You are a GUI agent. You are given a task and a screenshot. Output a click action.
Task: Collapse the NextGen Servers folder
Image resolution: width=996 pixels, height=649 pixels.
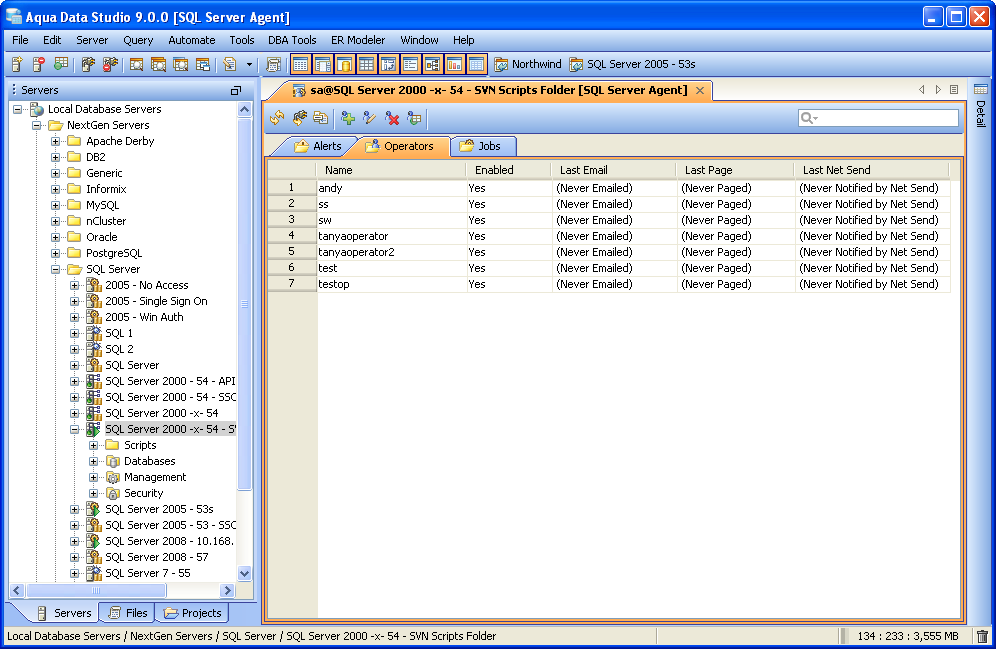pos(37,125)
